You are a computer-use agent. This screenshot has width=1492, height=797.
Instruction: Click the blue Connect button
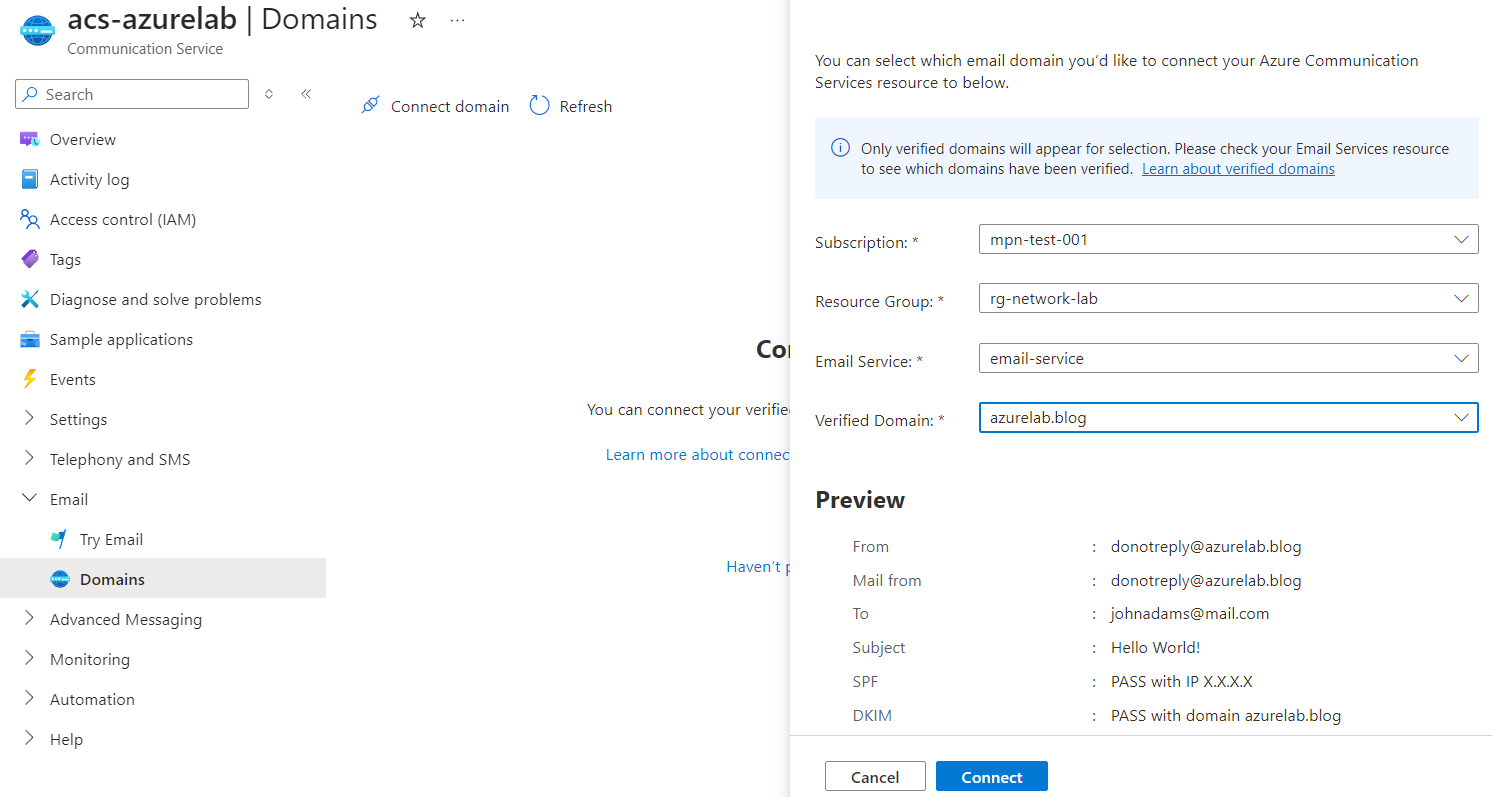coord(991,777)
